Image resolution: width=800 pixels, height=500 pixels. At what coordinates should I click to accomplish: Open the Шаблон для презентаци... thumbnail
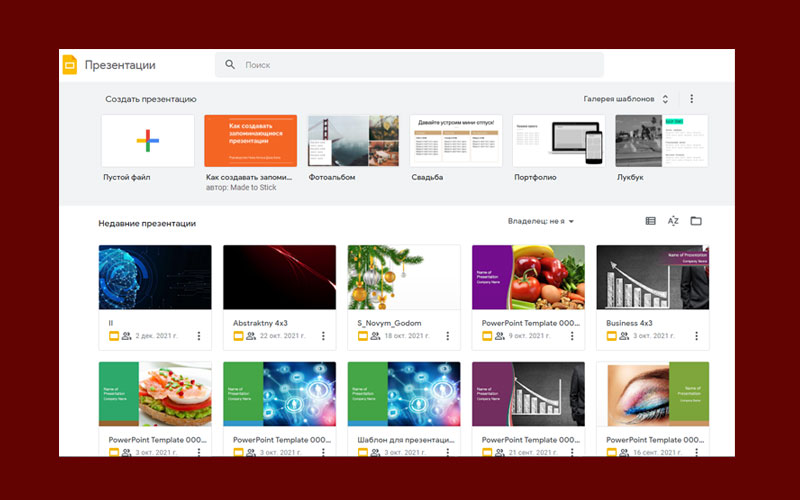coord(404,394)
